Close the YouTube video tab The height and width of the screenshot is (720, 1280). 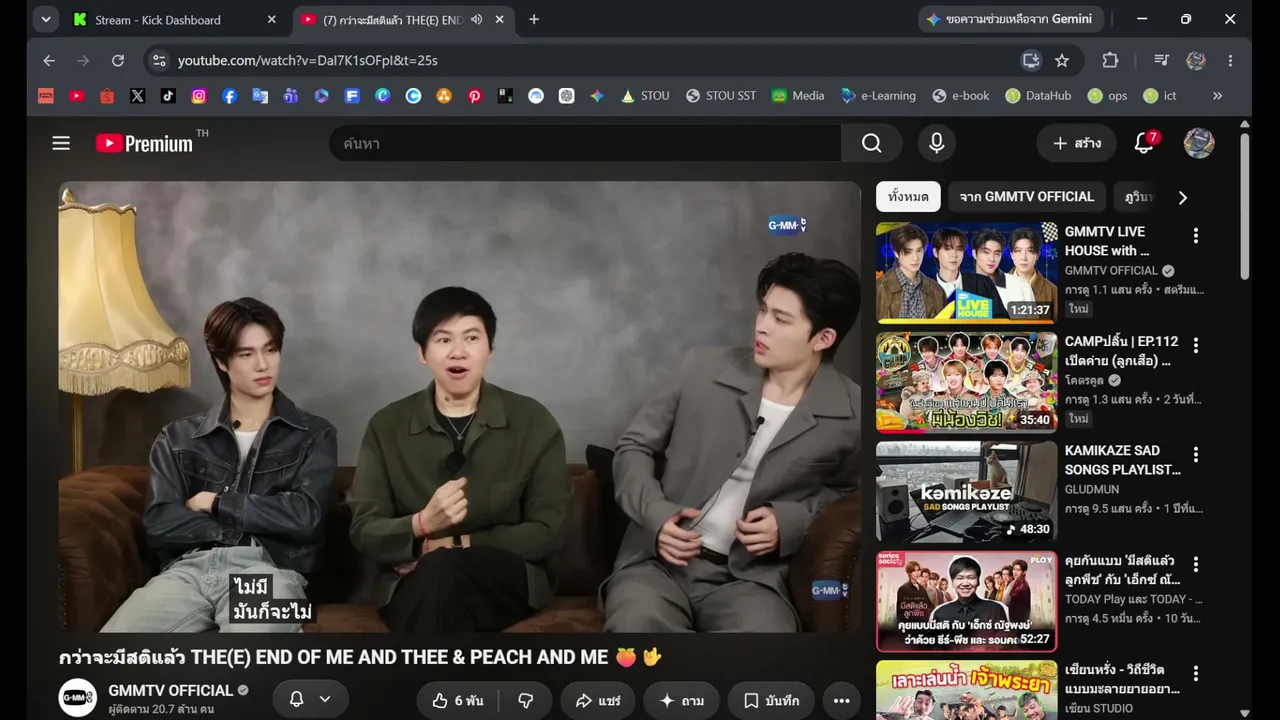click(x=500, y=20)
